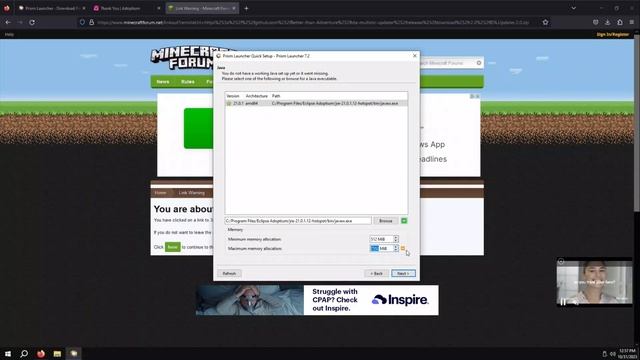Open the extensions icon in toolbar
This screenshot has height=360, width=640.
coord(620,22)
